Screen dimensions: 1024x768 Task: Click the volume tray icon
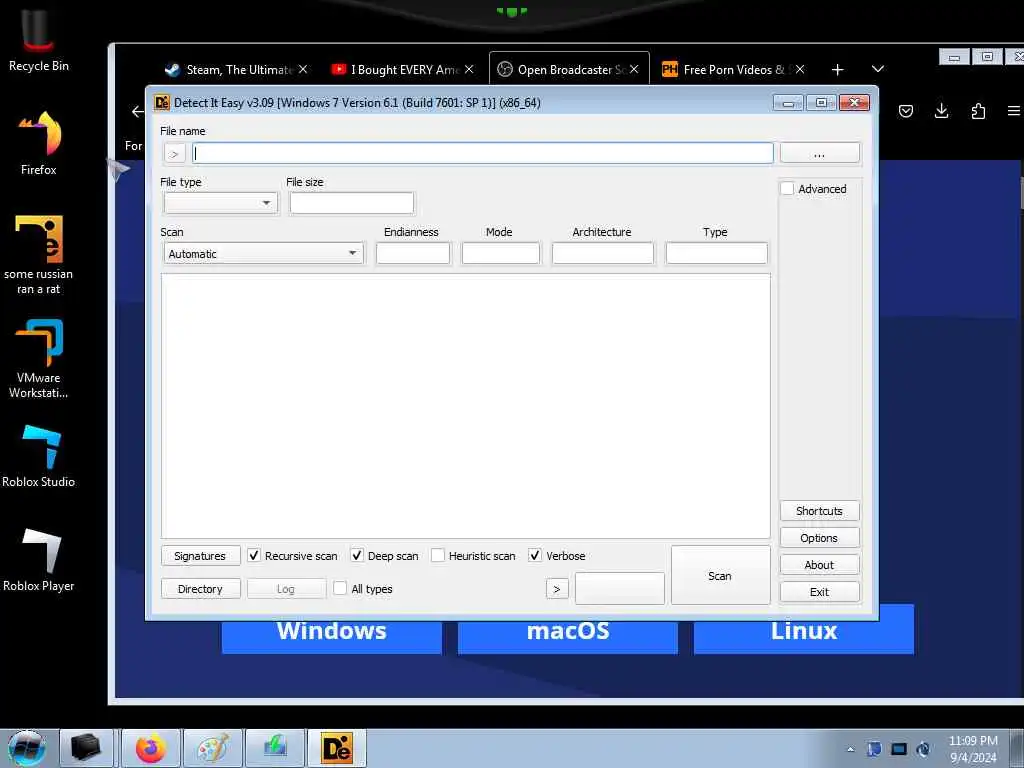click(923, 749)
